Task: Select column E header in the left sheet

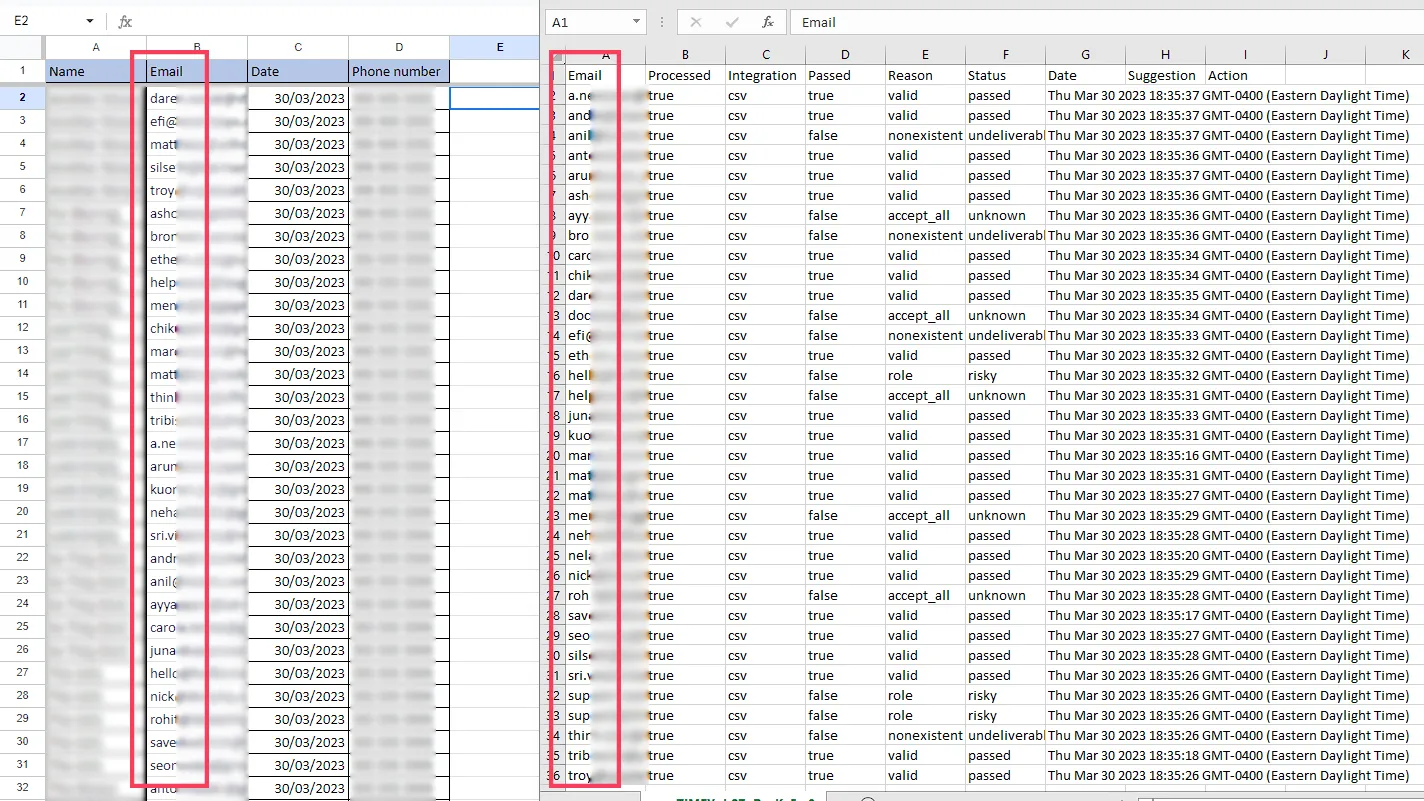Action: click(x=494, y=47)
